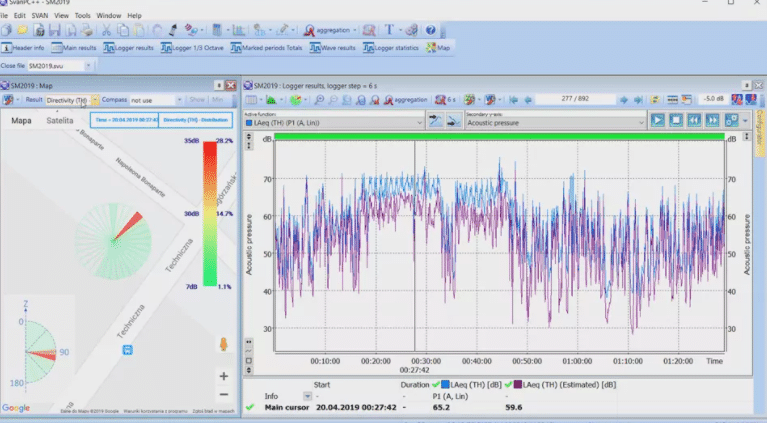Image resolution: width=767 pixels, height=423 pixels.
Task: Toggle the Main cursor checkmark
Action: 250,407
